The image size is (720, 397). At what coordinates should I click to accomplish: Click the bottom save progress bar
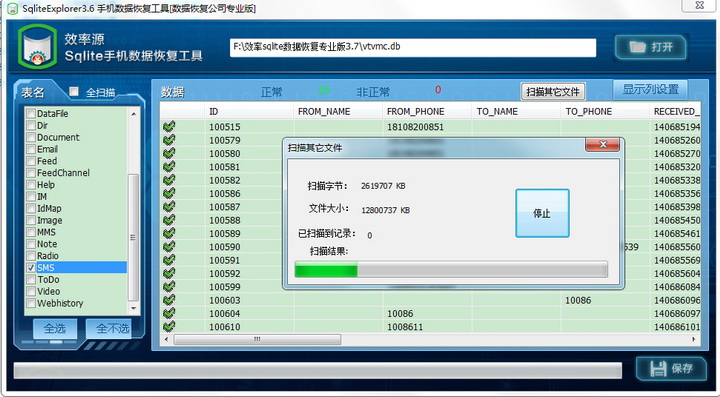pyautogui.click(x=318, y=370)
